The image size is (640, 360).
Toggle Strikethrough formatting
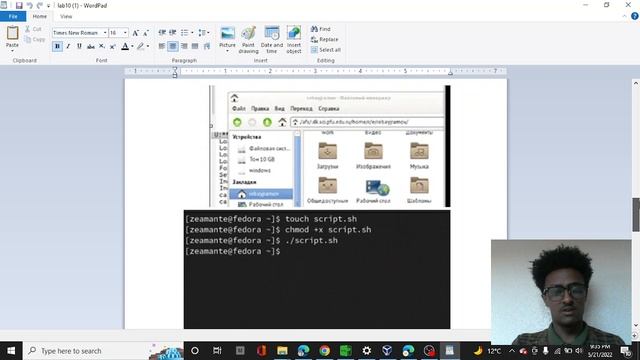pyautogui.click(x=91, y=47)
